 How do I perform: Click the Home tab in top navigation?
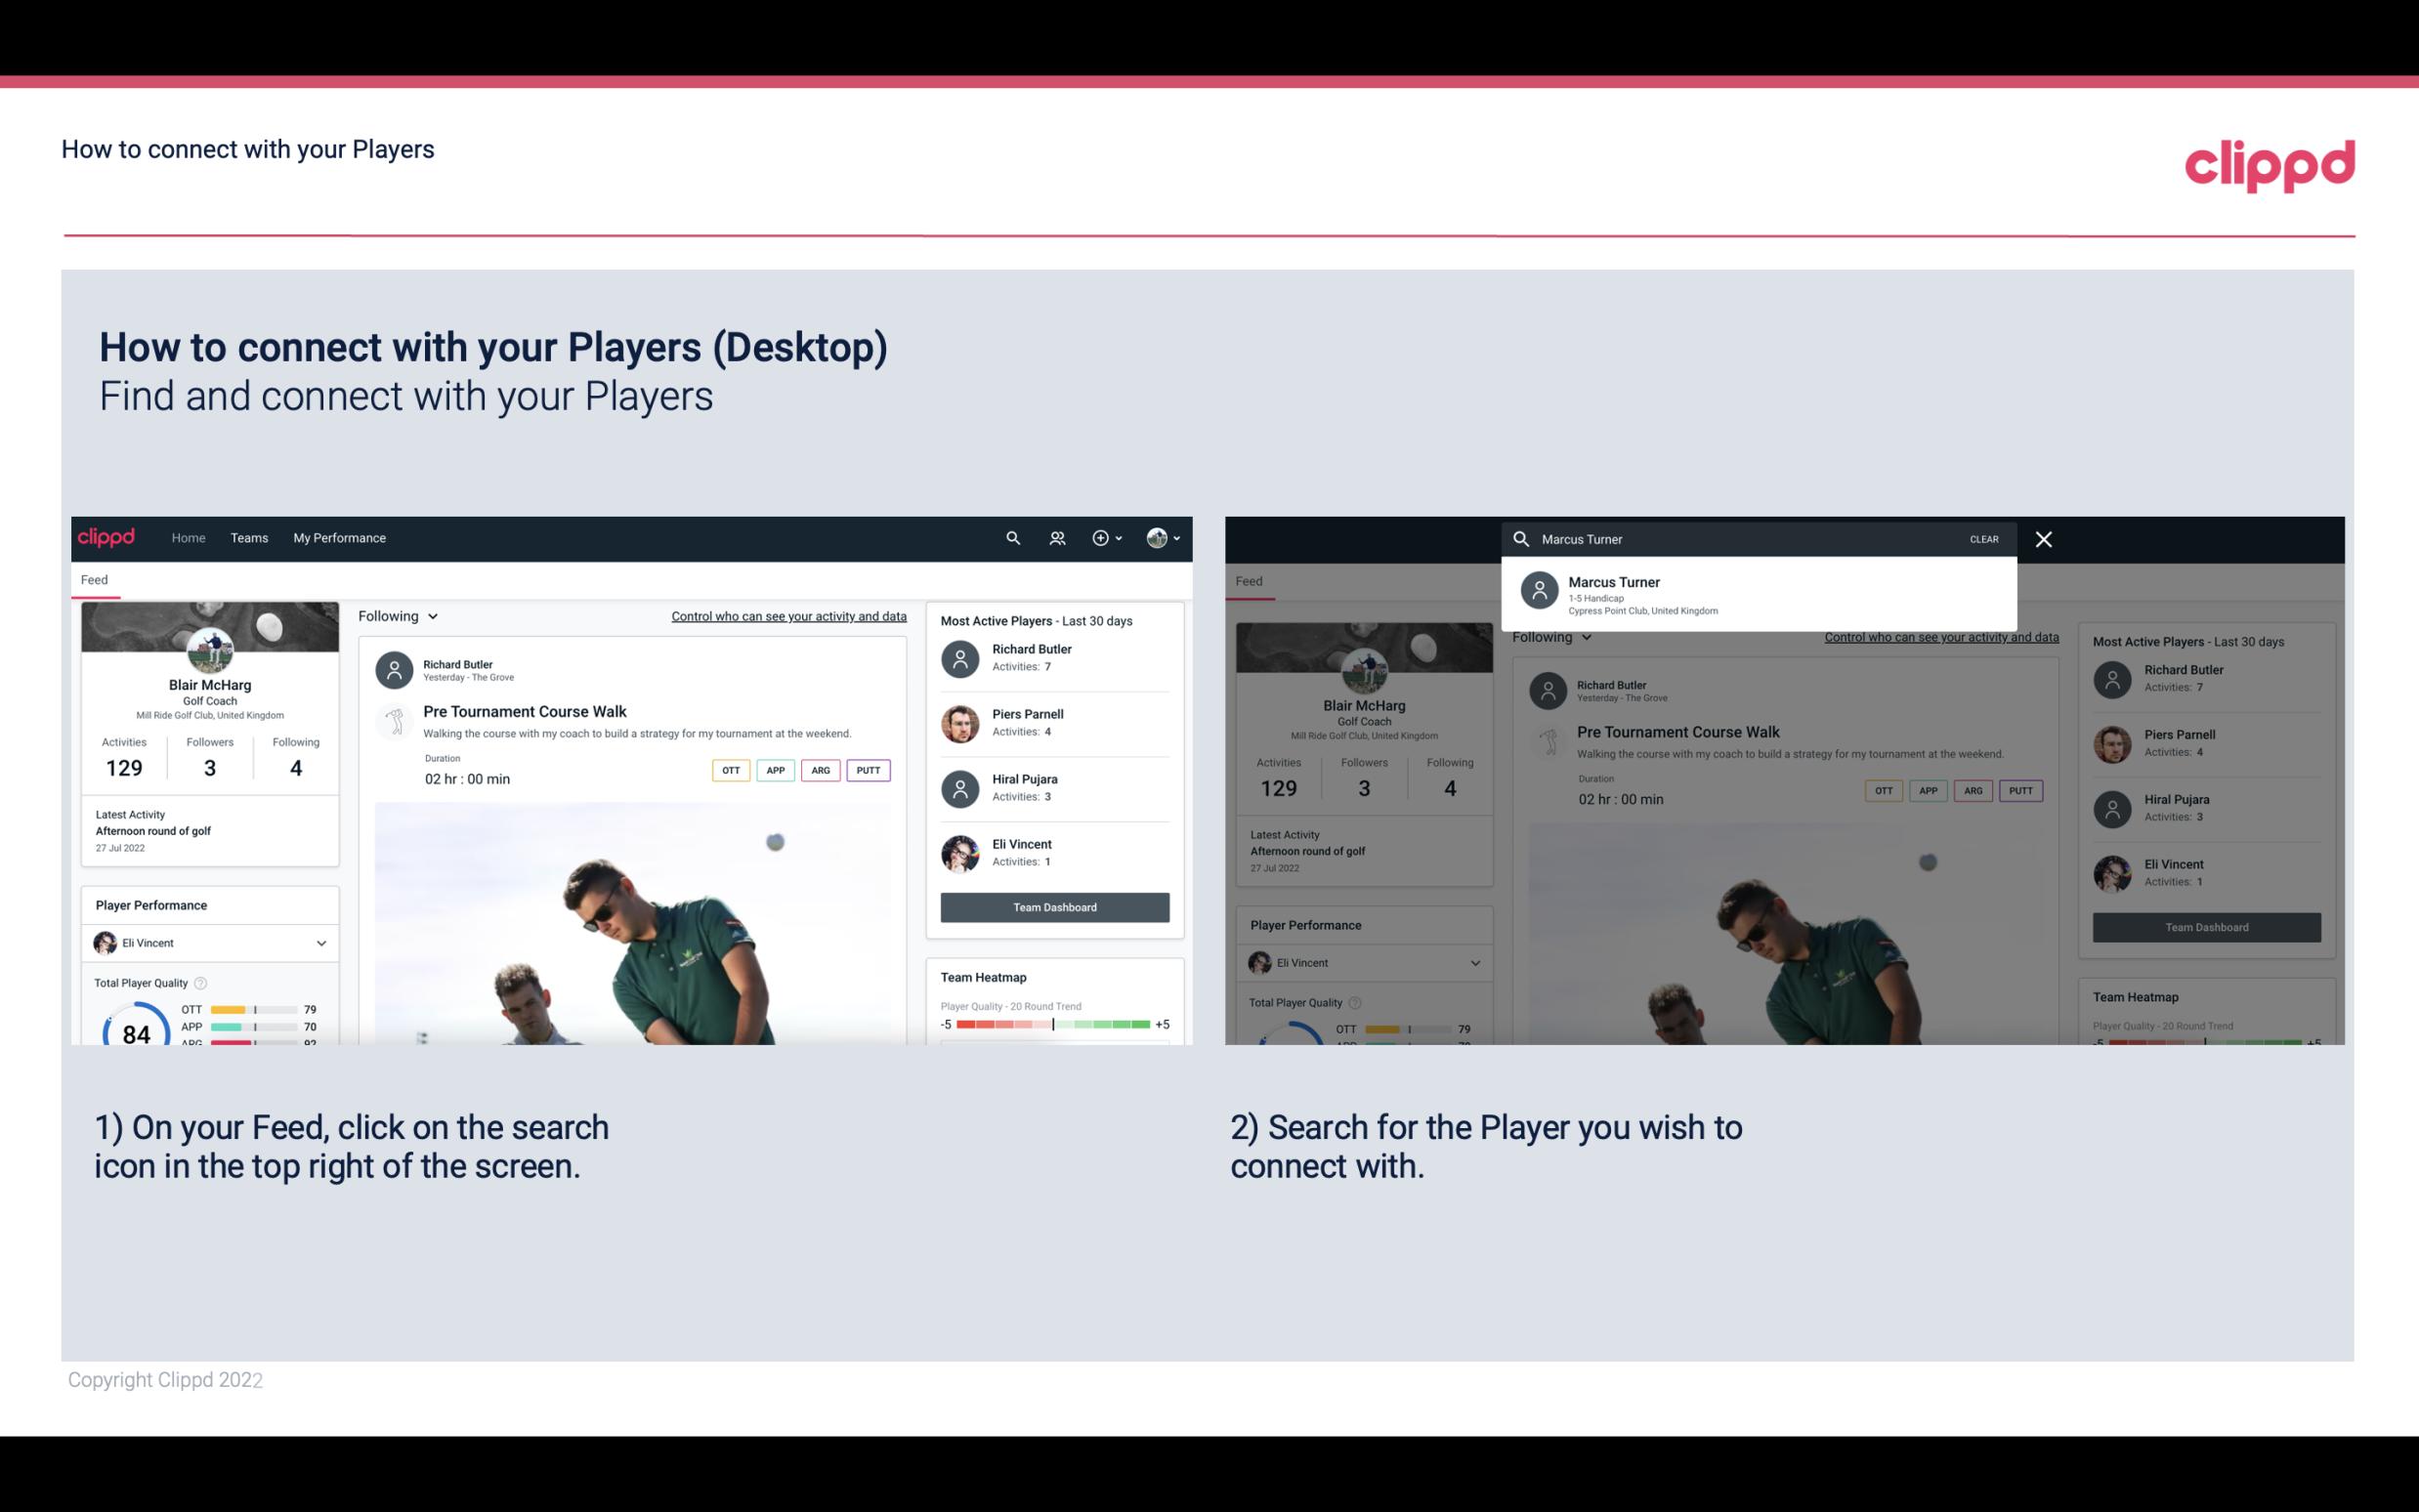[189, 536]
